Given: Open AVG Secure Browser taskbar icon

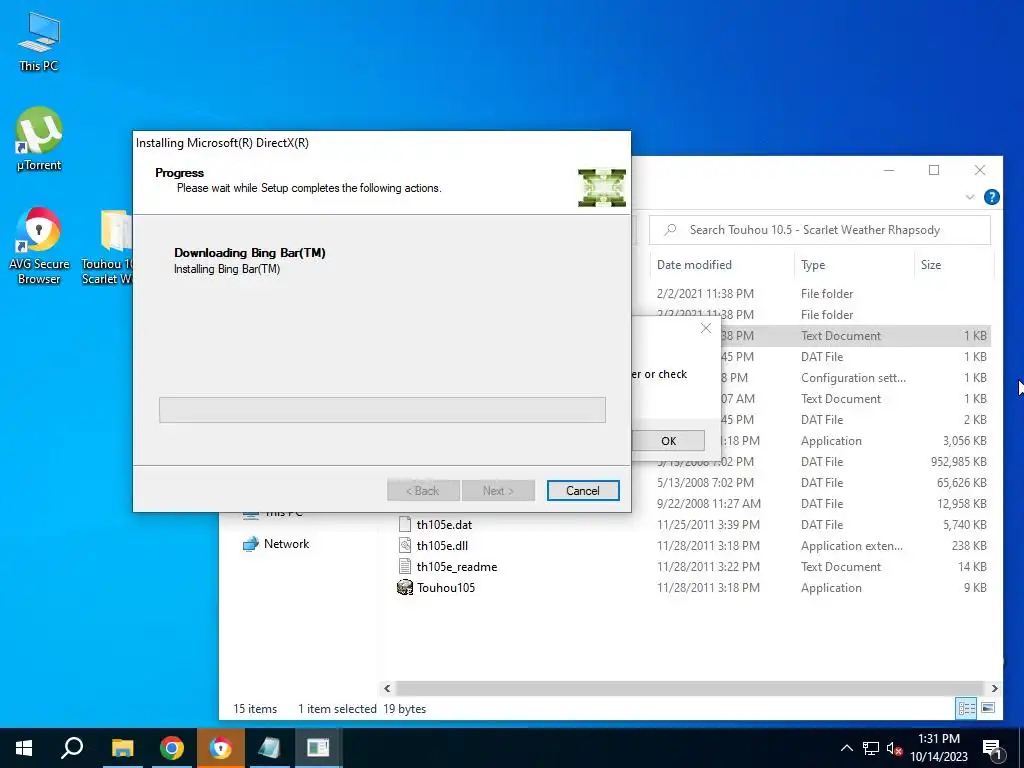Looking at the screenshot, I should point(220,748).
